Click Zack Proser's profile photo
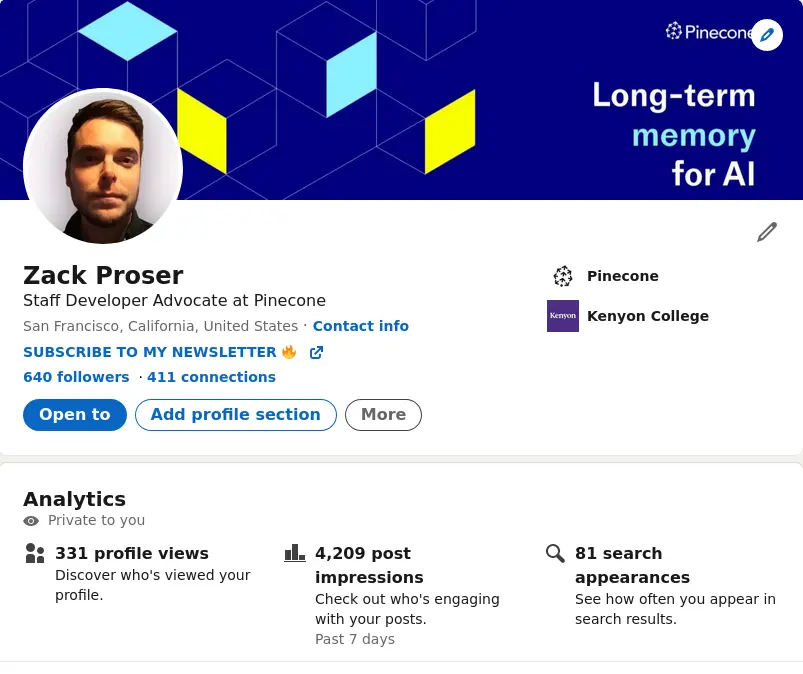The image size is (803, 674). click(103, 167)
